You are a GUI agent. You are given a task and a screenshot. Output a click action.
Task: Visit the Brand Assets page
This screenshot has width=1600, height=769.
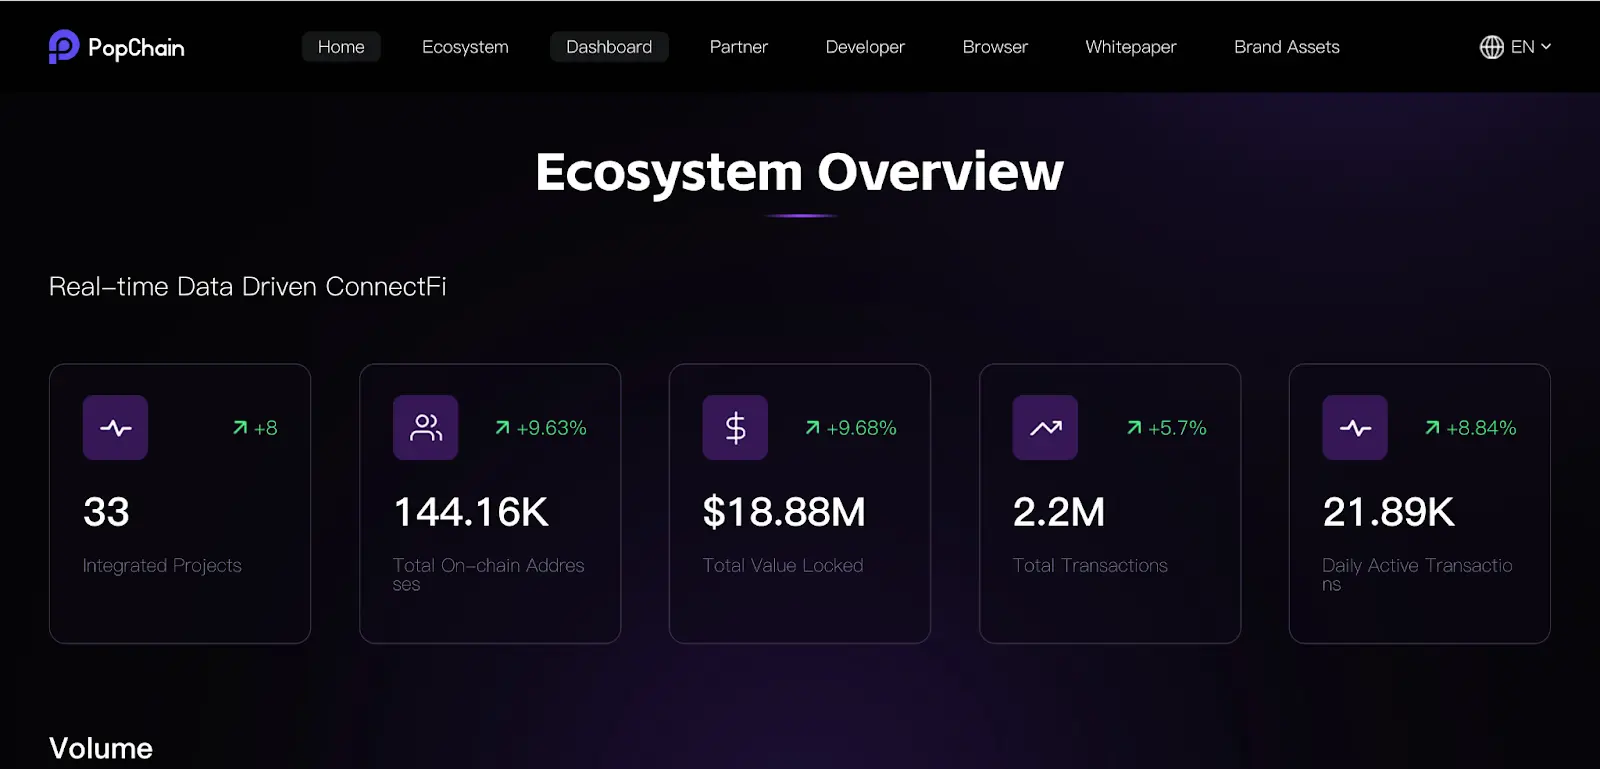(1287, 47)
